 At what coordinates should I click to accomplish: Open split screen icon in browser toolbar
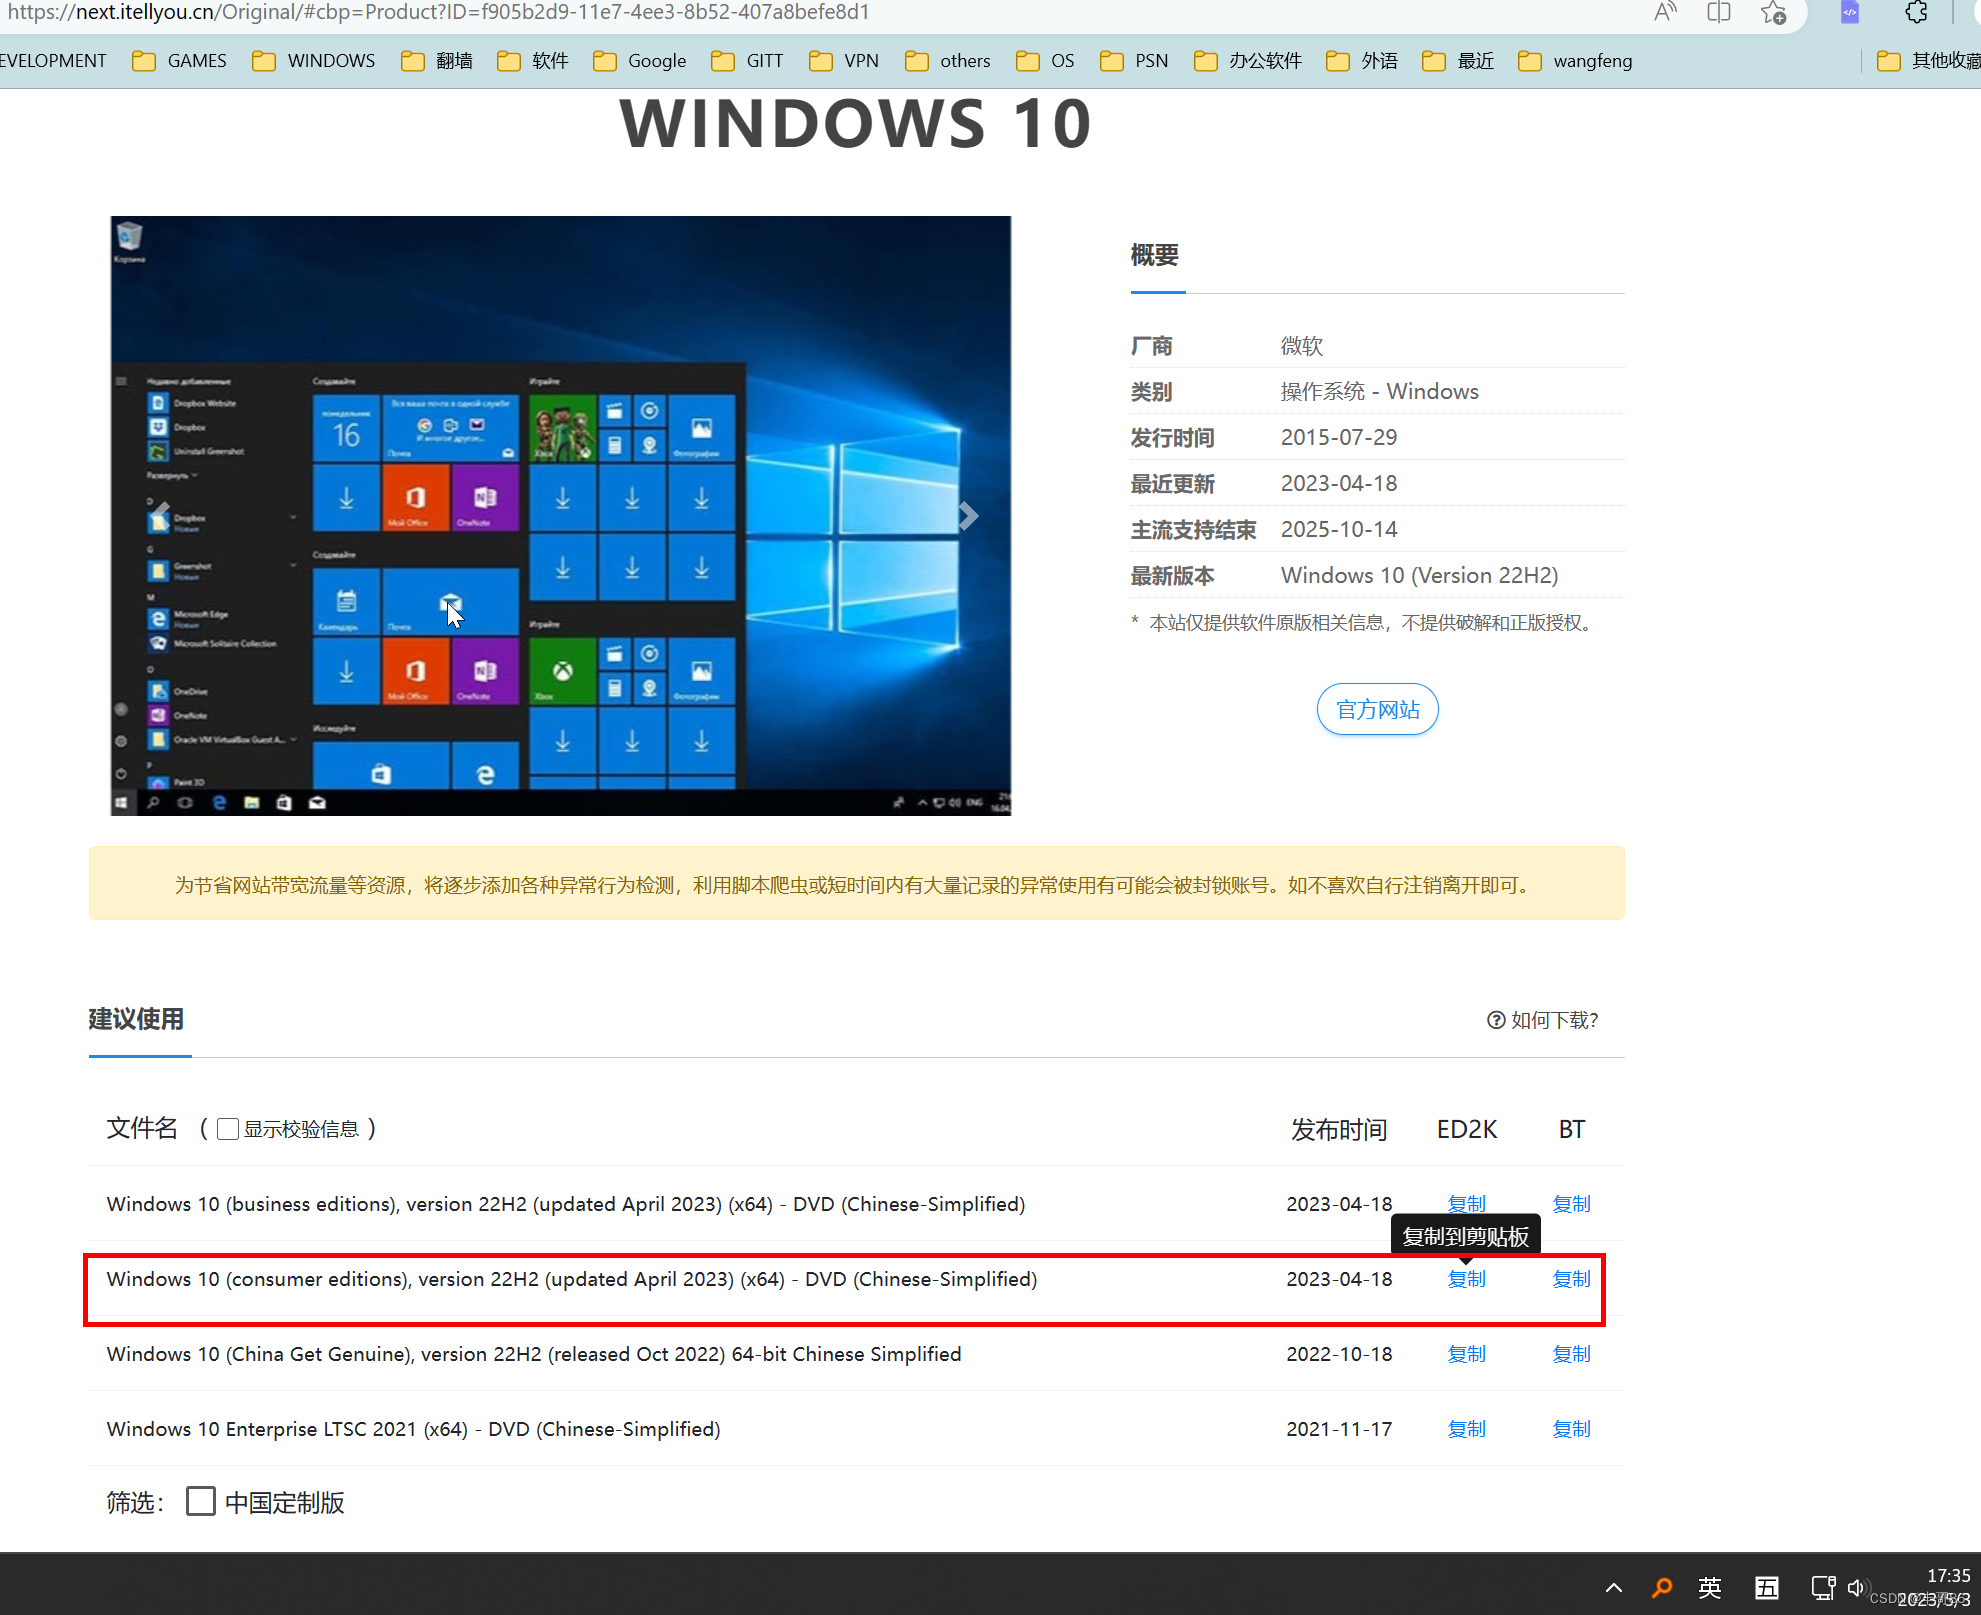point(1718,13)
